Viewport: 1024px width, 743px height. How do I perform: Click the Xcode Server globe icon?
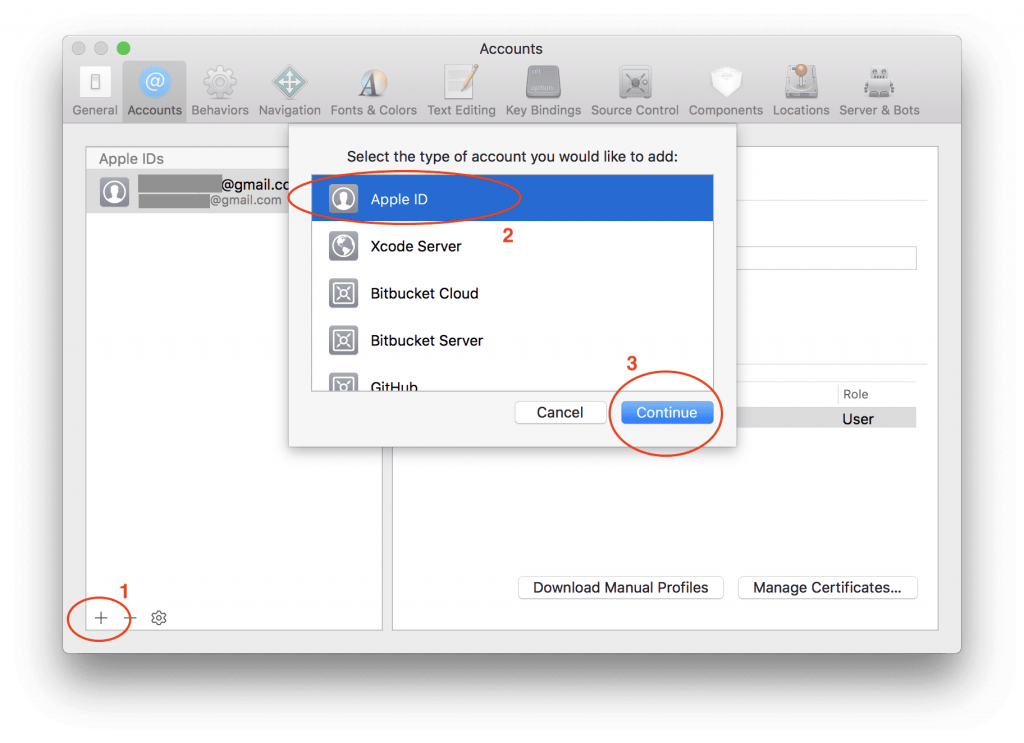(x=344, y=246)
